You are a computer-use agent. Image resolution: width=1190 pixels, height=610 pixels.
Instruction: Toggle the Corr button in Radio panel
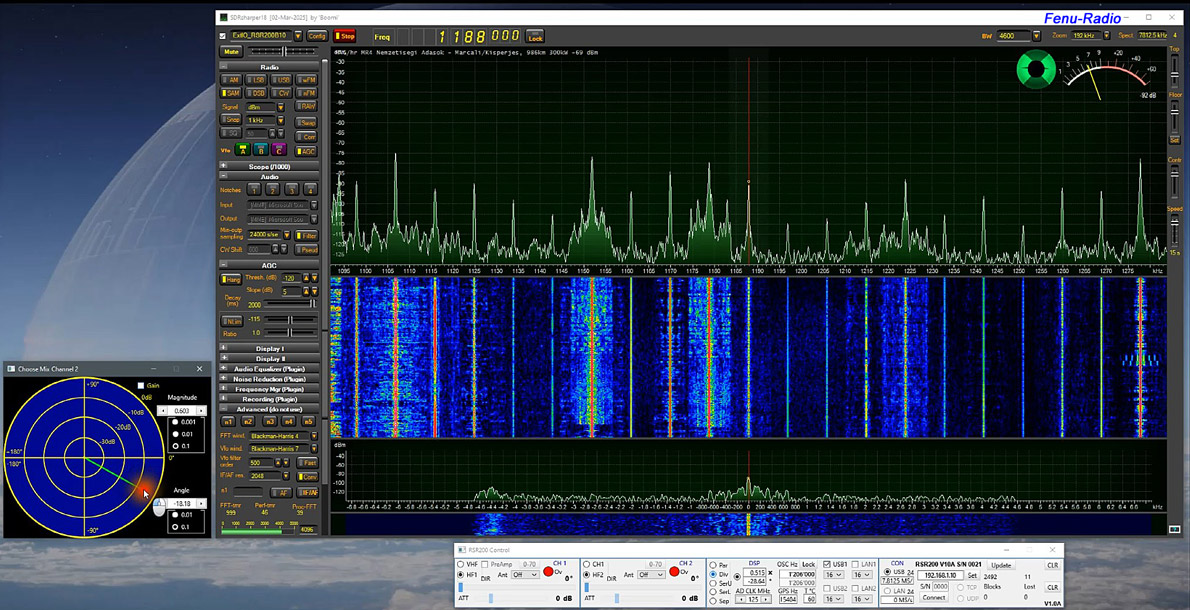click(307, 137)
